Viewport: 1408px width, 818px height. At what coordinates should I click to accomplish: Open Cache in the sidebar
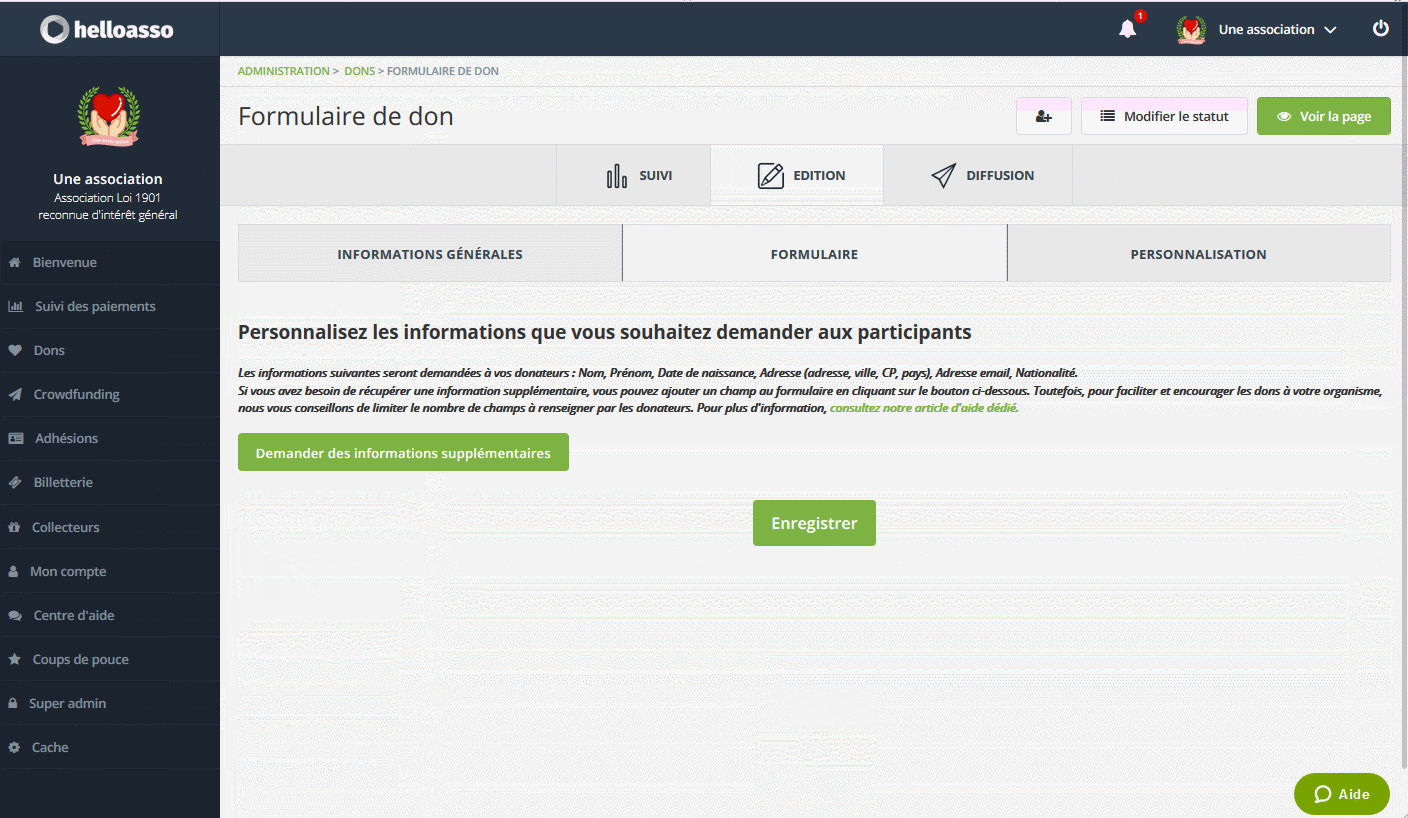[x=110, y=747]
